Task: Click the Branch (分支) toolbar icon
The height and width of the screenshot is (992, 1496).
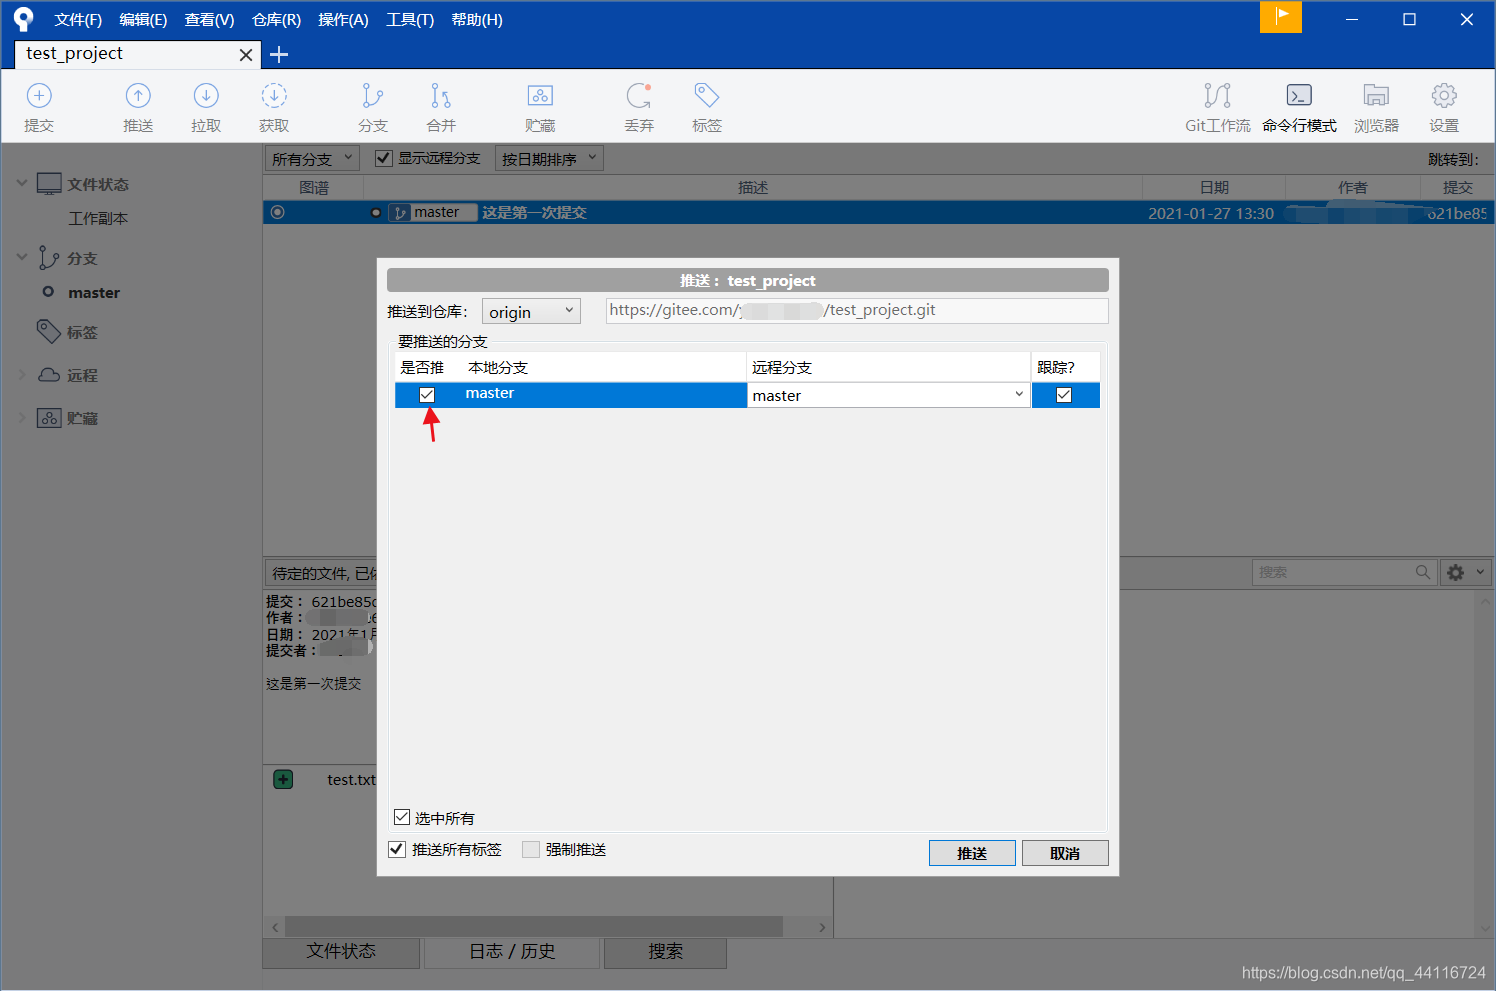Action: pos(372,96)
